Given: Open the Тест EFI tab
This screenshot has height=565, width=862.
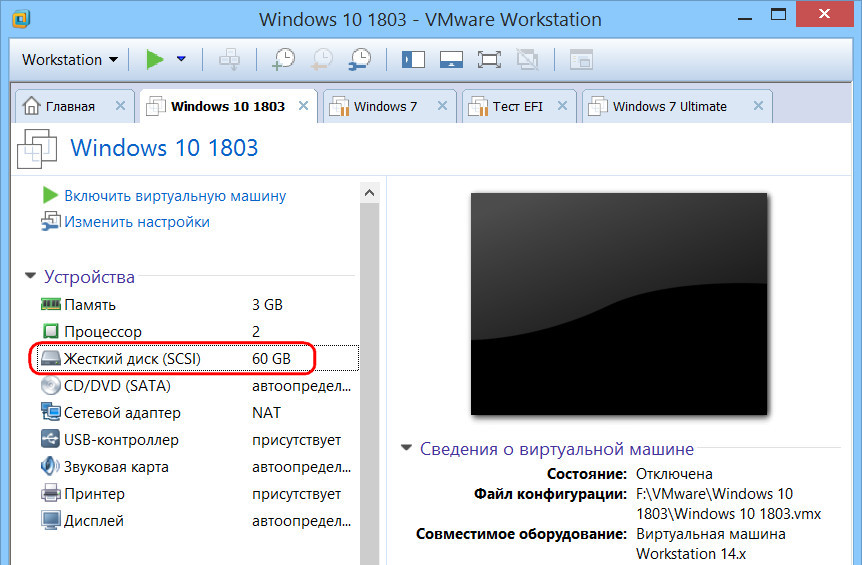Looking at the screenshot, I should [x=520, y=106].
